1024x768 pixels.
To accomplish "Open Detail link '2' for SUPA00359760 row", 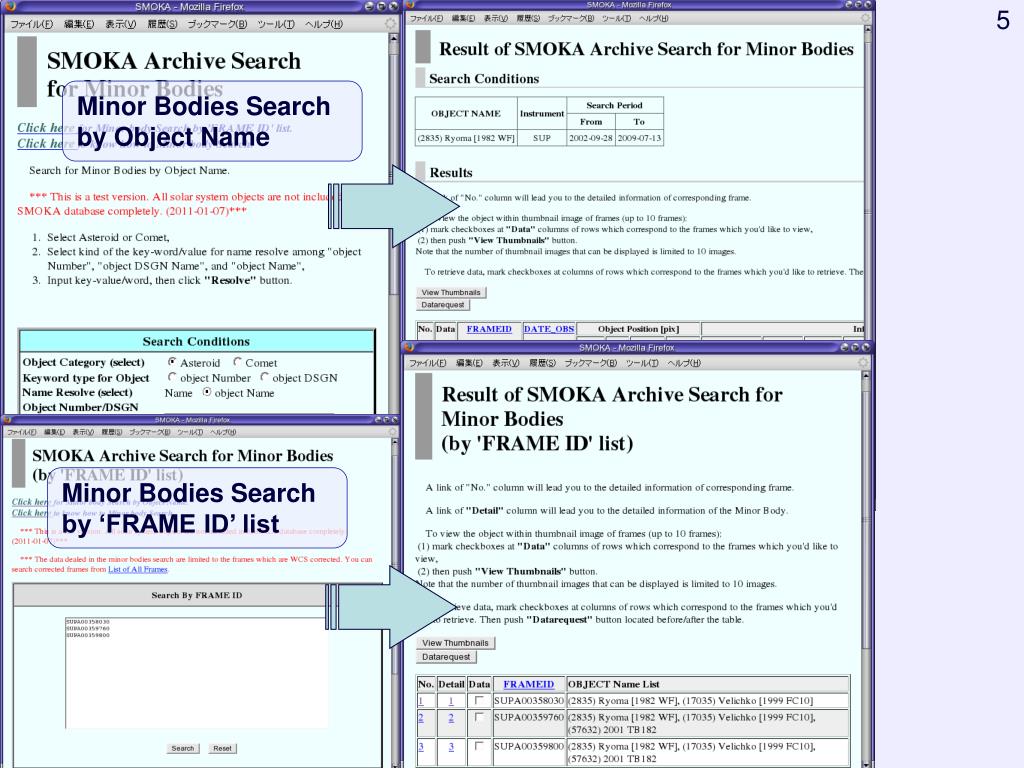I will coord(451,718).
